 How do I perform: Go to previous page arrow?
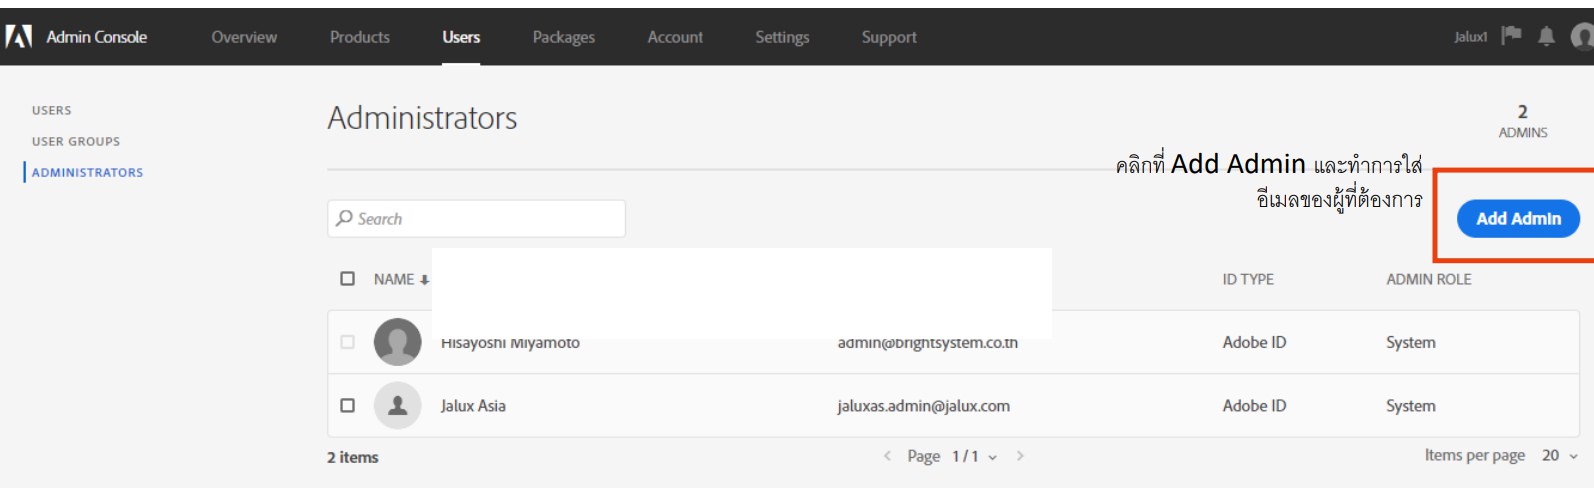click(x=886, y=456)
